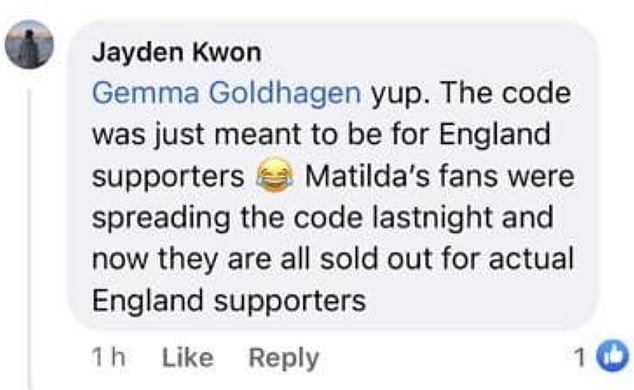Click the phrase sold out in comment
The image size is (634, 390).
click(x=376, y=259)
